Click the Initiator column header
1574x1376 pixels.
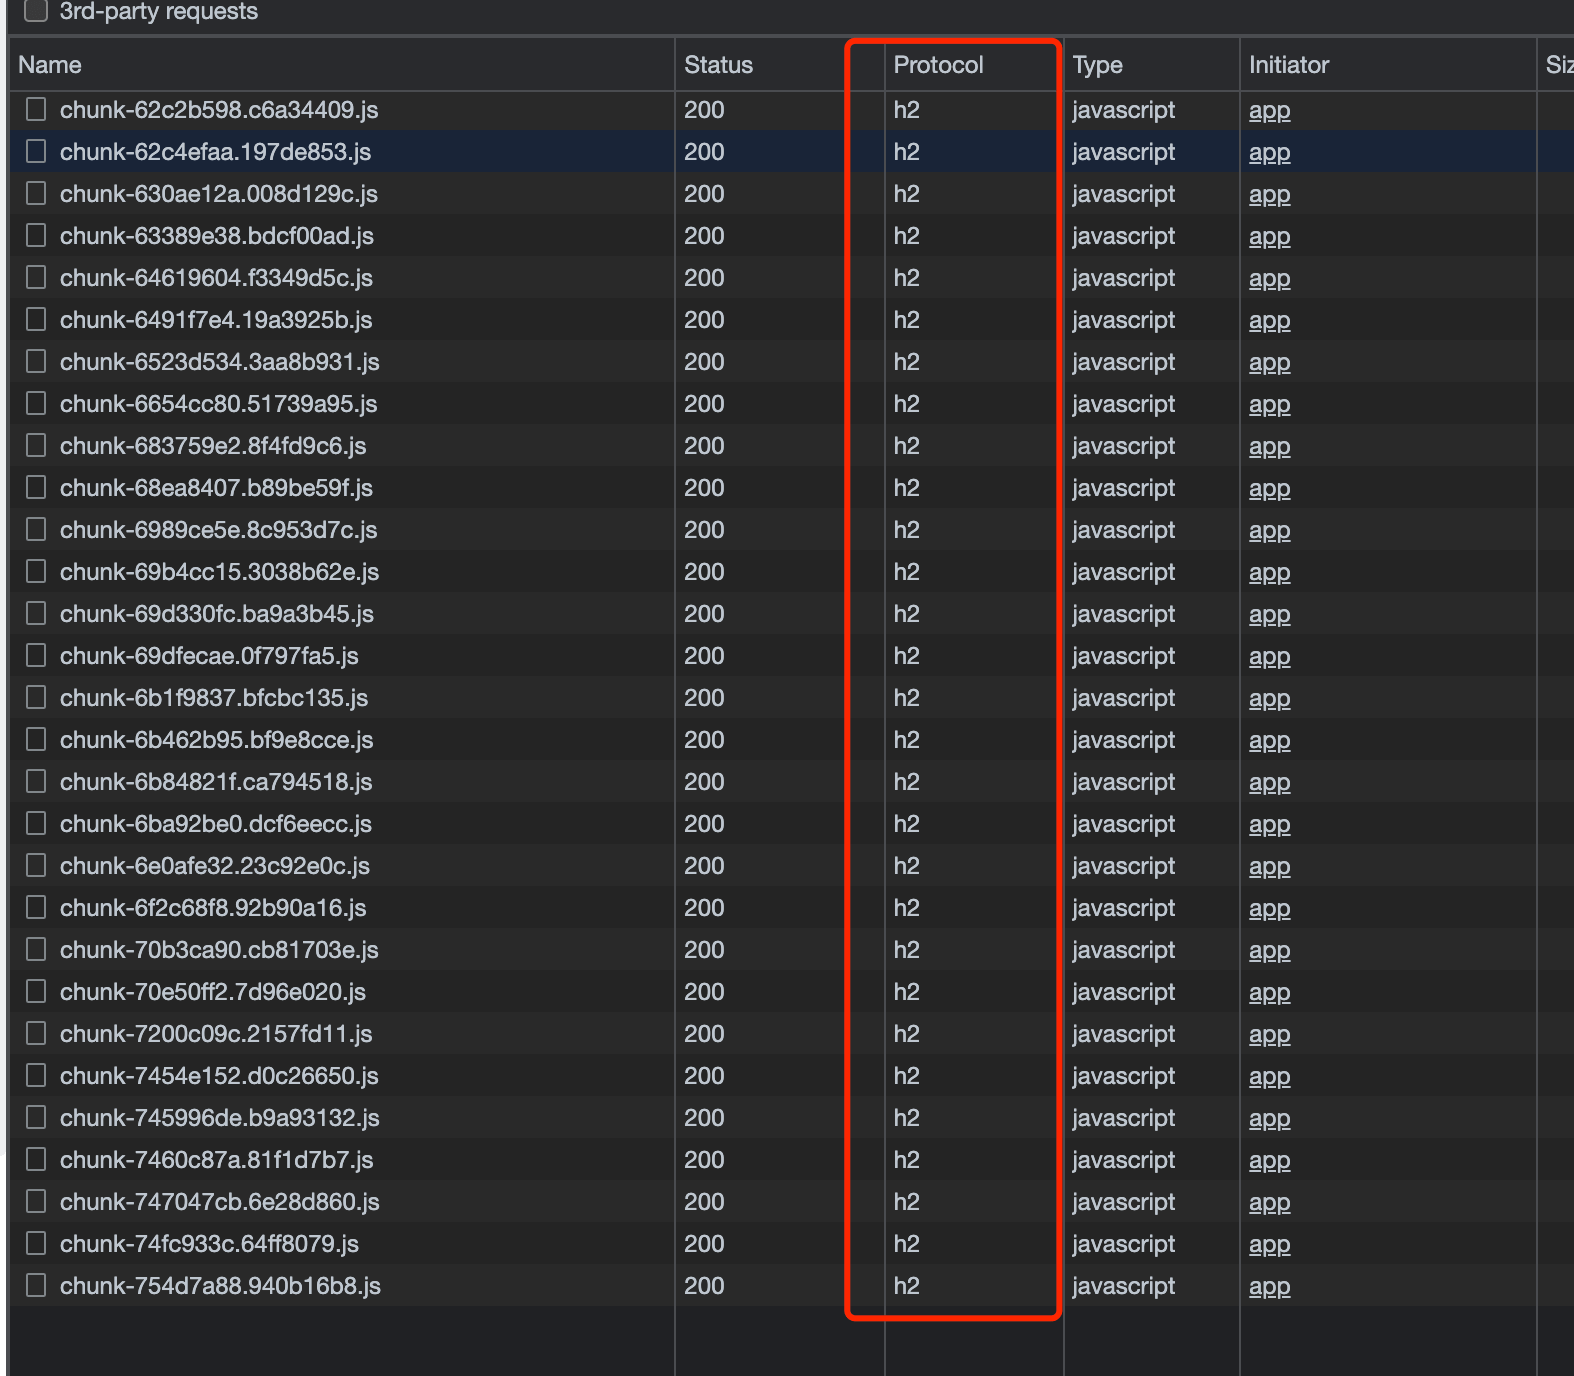[x=1288, y=65]
